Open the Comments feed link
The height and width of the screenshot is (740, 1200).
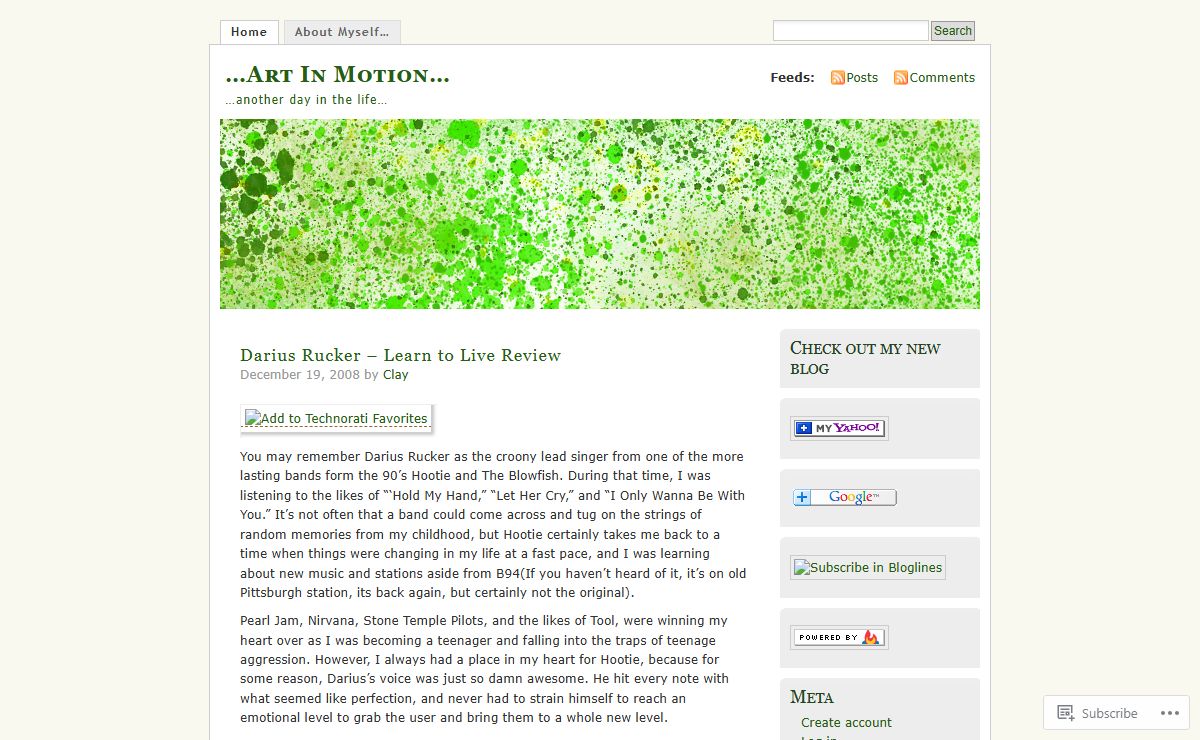pyautogui.click(x=942, y=78)
